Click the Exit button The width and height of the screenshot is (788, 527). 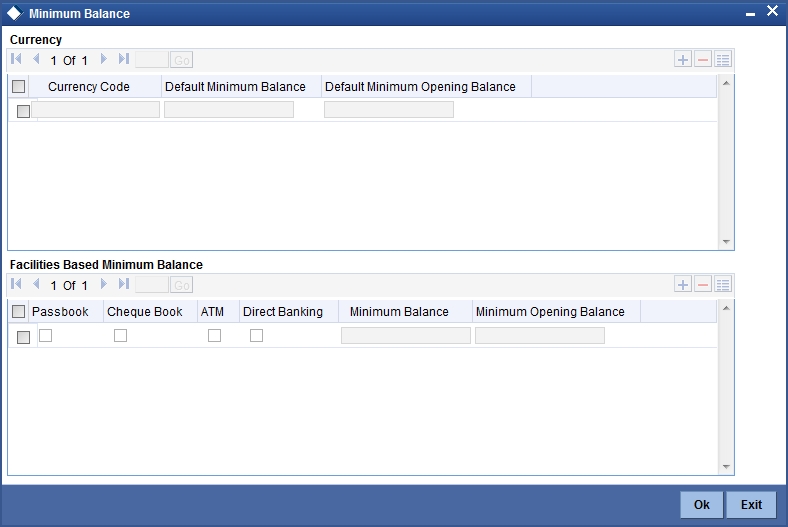tap(751, 504)
